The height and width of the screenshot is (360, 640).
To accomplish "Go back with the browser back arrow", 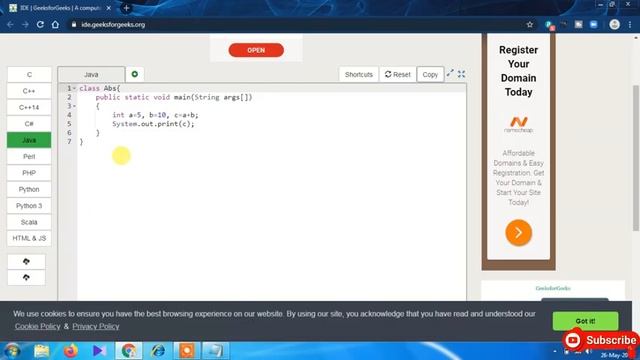I will 10,24.
